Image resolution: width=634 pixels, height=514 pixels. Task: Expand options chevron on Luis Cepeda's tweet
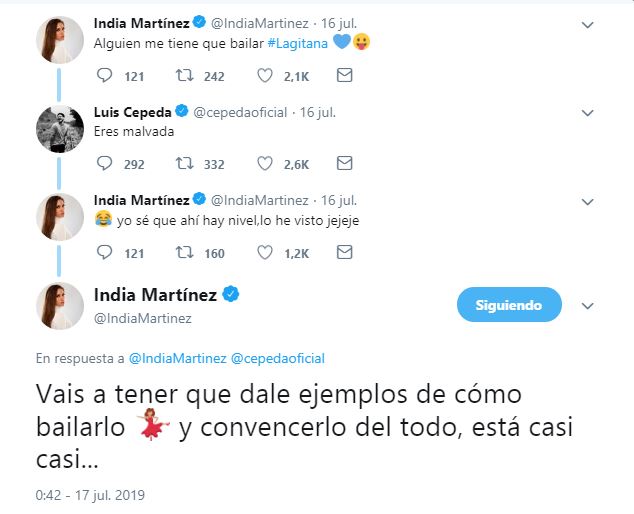click(x=587, y=113)
